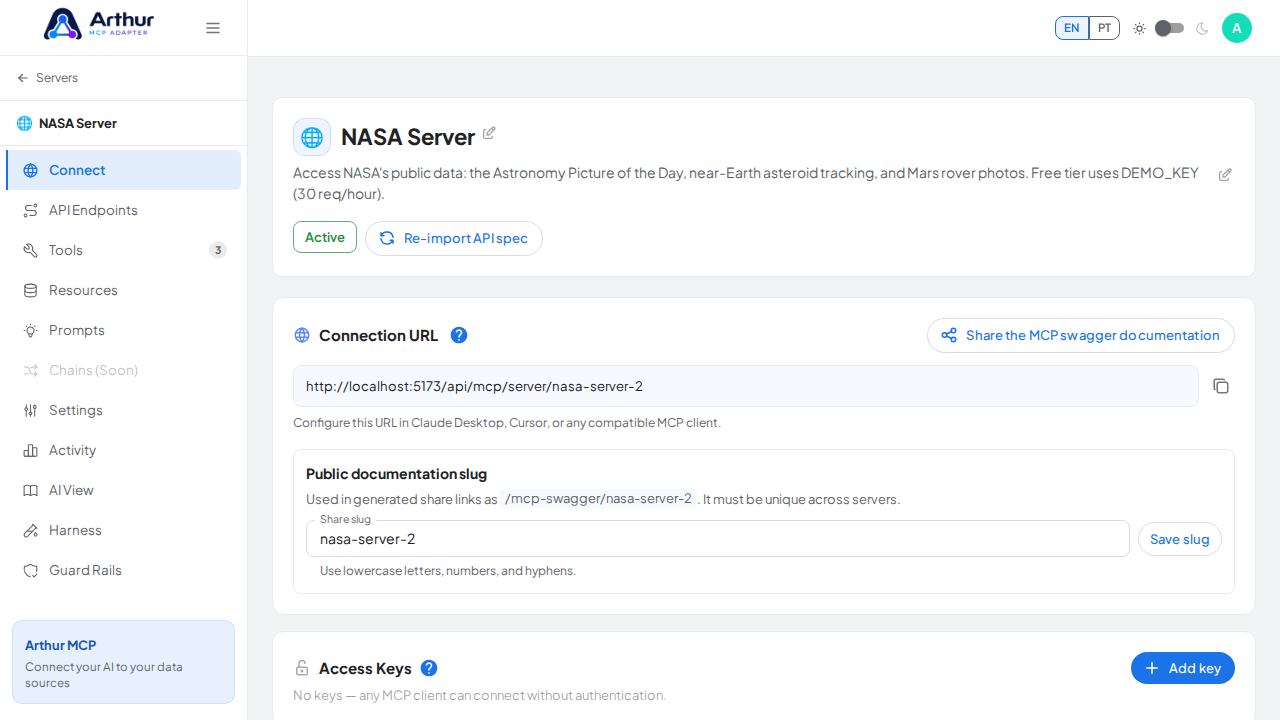
Task: Edit the NASA Server title with pencil icon
Action: (x=489, y=133)
